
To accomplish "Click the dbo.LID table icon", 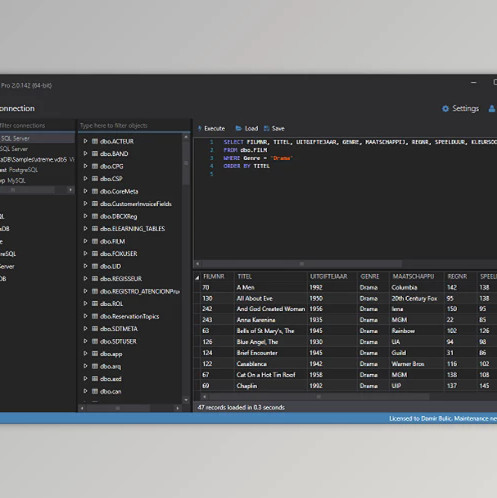I will pyautogui.click(x=95, y=266).
